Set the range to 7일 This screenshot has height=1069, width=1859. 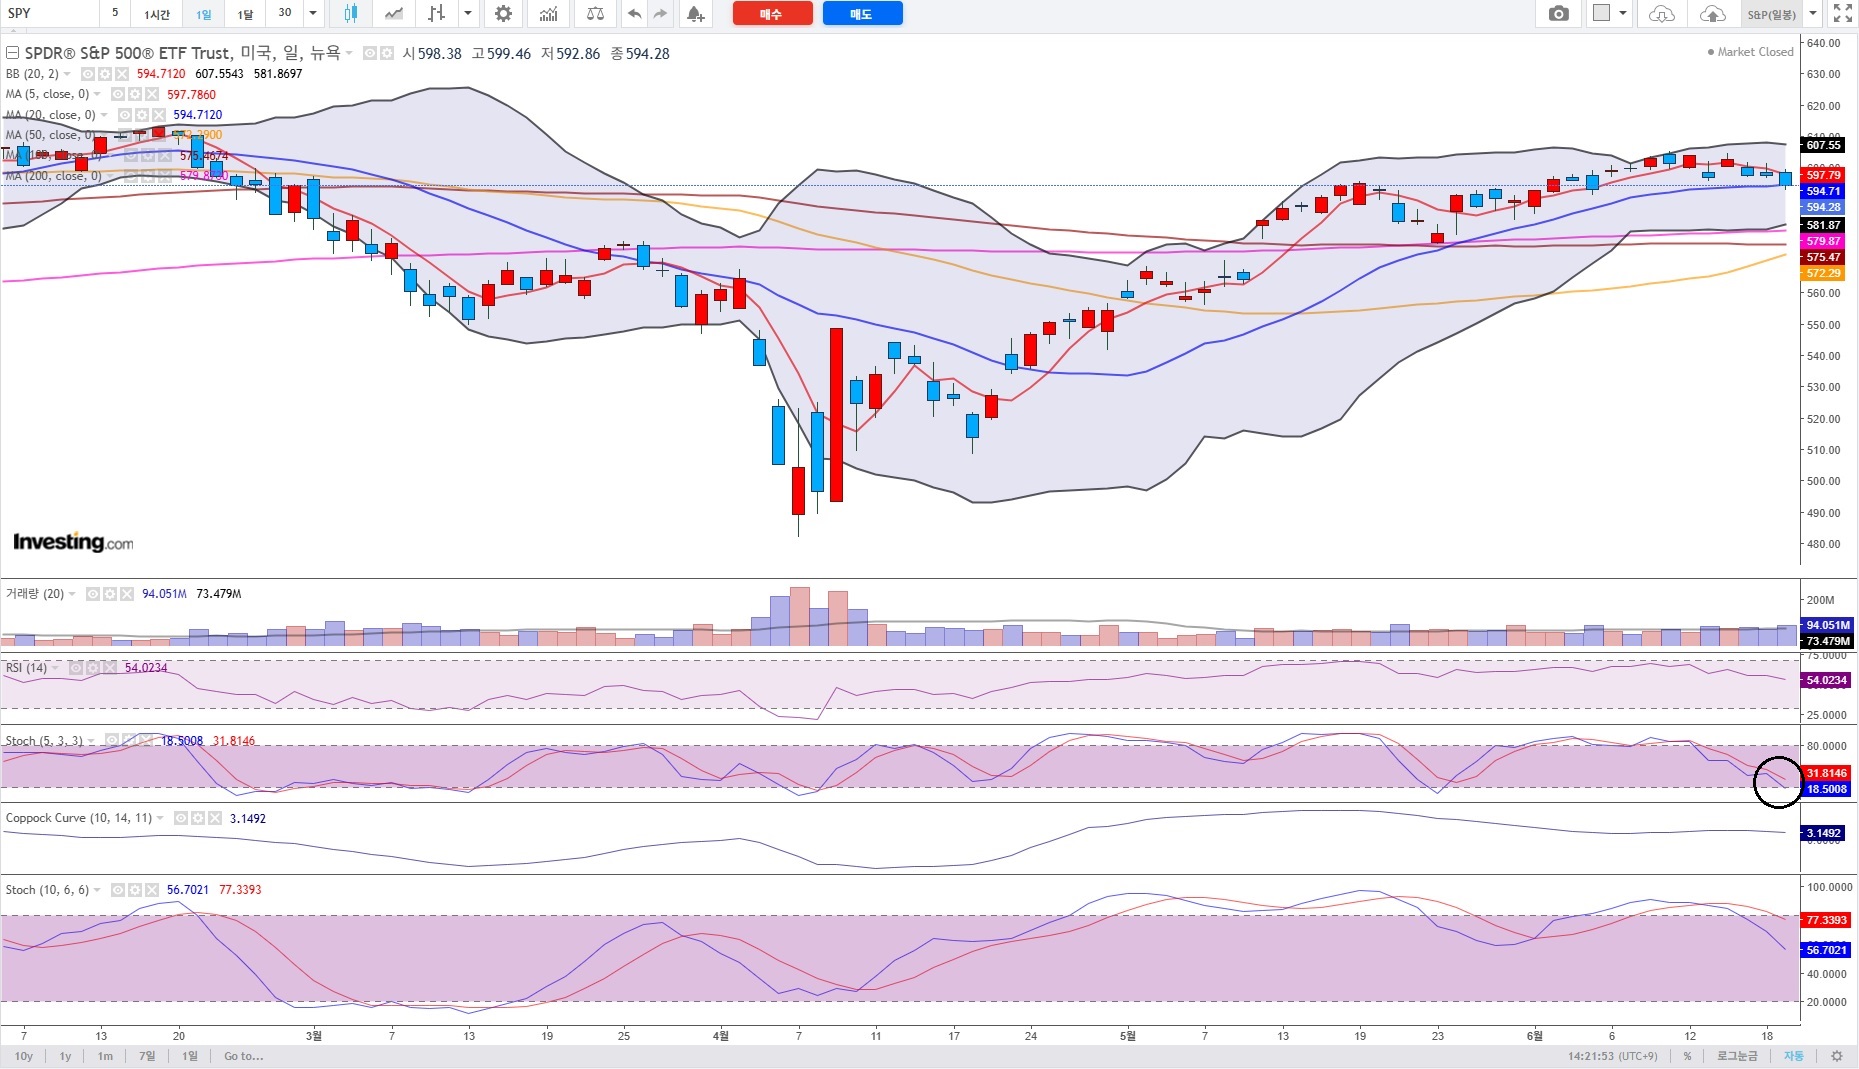point(147,1056)
